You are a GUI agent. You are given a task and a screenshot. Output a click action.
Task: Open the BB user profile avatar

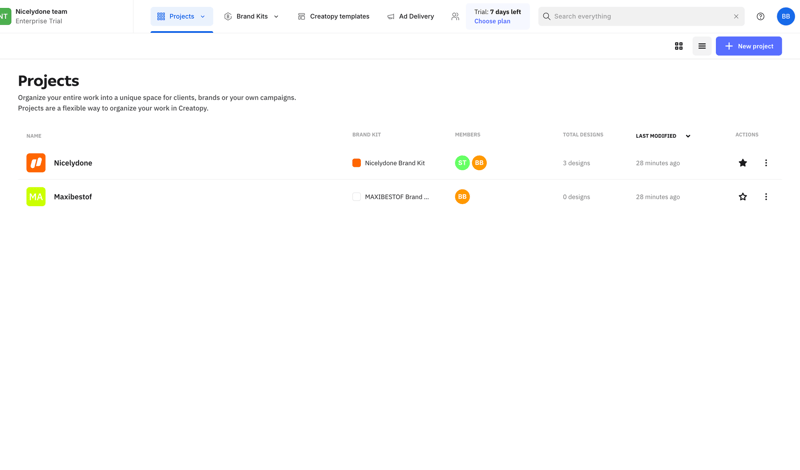(x=786, y=16)
